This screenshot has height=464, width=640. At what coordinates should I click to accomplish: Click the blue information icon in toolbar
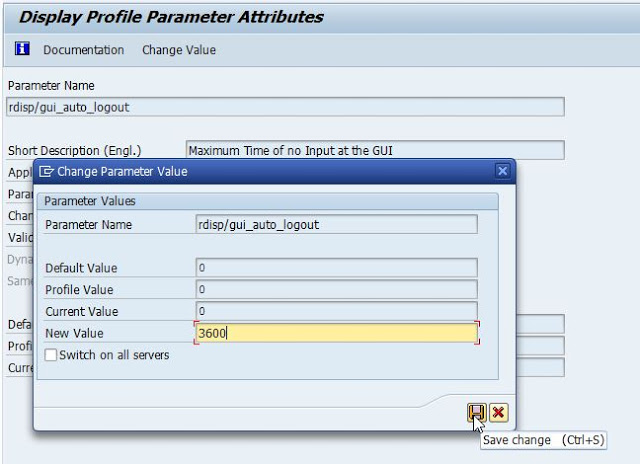coord(22,49)
